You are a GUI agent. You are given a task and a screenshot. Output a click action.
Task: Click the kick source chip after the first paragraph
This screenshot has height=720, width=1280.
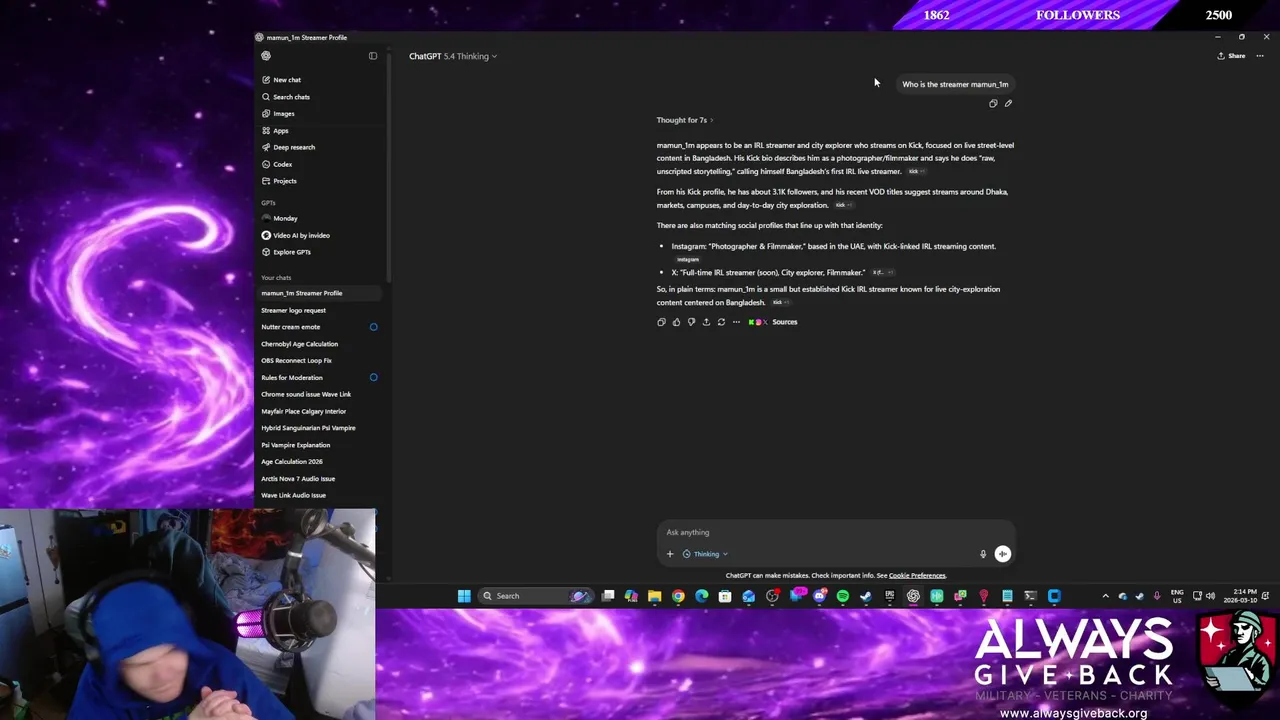click(915, 172)
